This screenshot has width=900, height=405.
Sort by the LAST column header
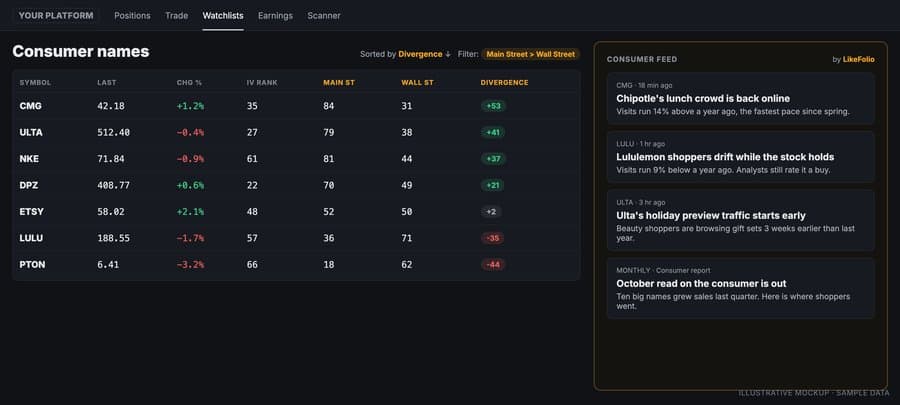107,83
